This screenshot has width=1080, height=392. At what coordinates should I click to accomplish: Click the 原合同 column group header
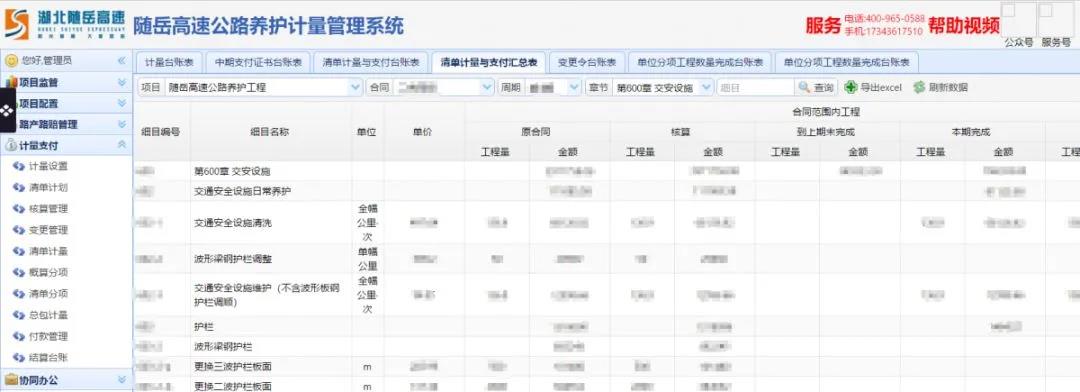[x=536, y=132]
